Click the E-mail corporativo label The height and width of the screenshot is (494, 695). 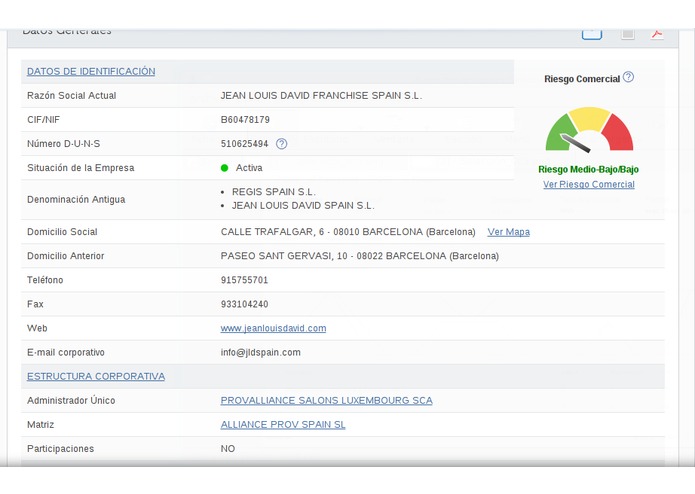[66, 352]
